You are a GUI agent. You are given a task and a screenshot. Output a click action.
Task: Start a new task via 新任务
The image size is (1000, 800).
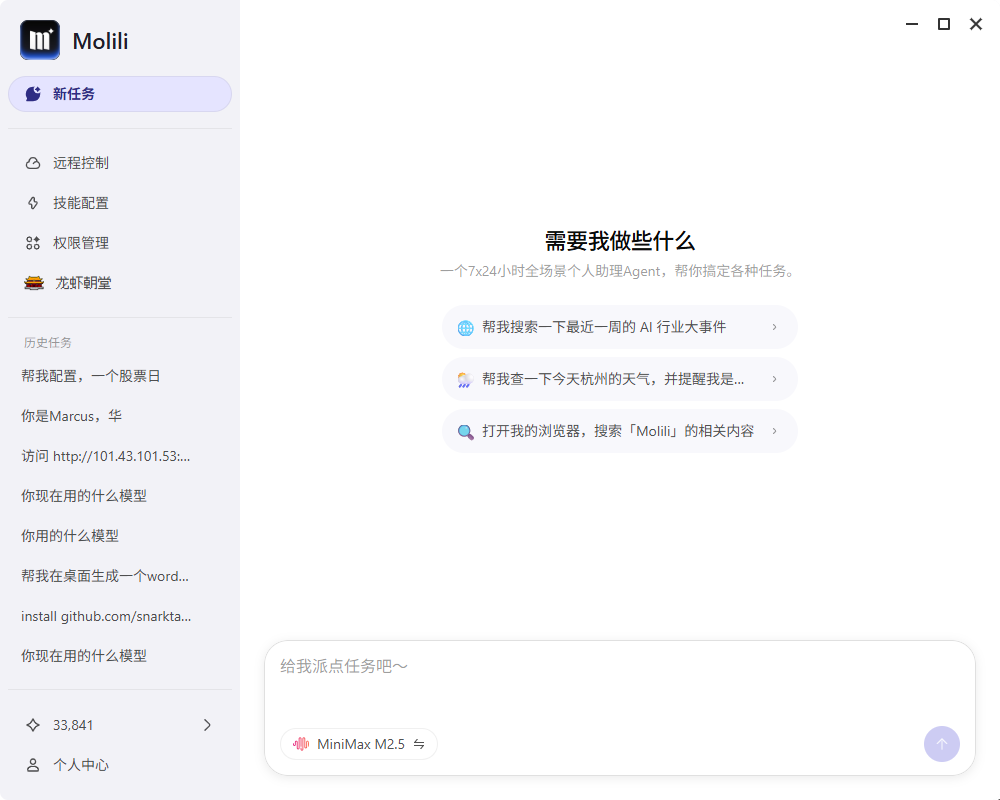(120, 94)
